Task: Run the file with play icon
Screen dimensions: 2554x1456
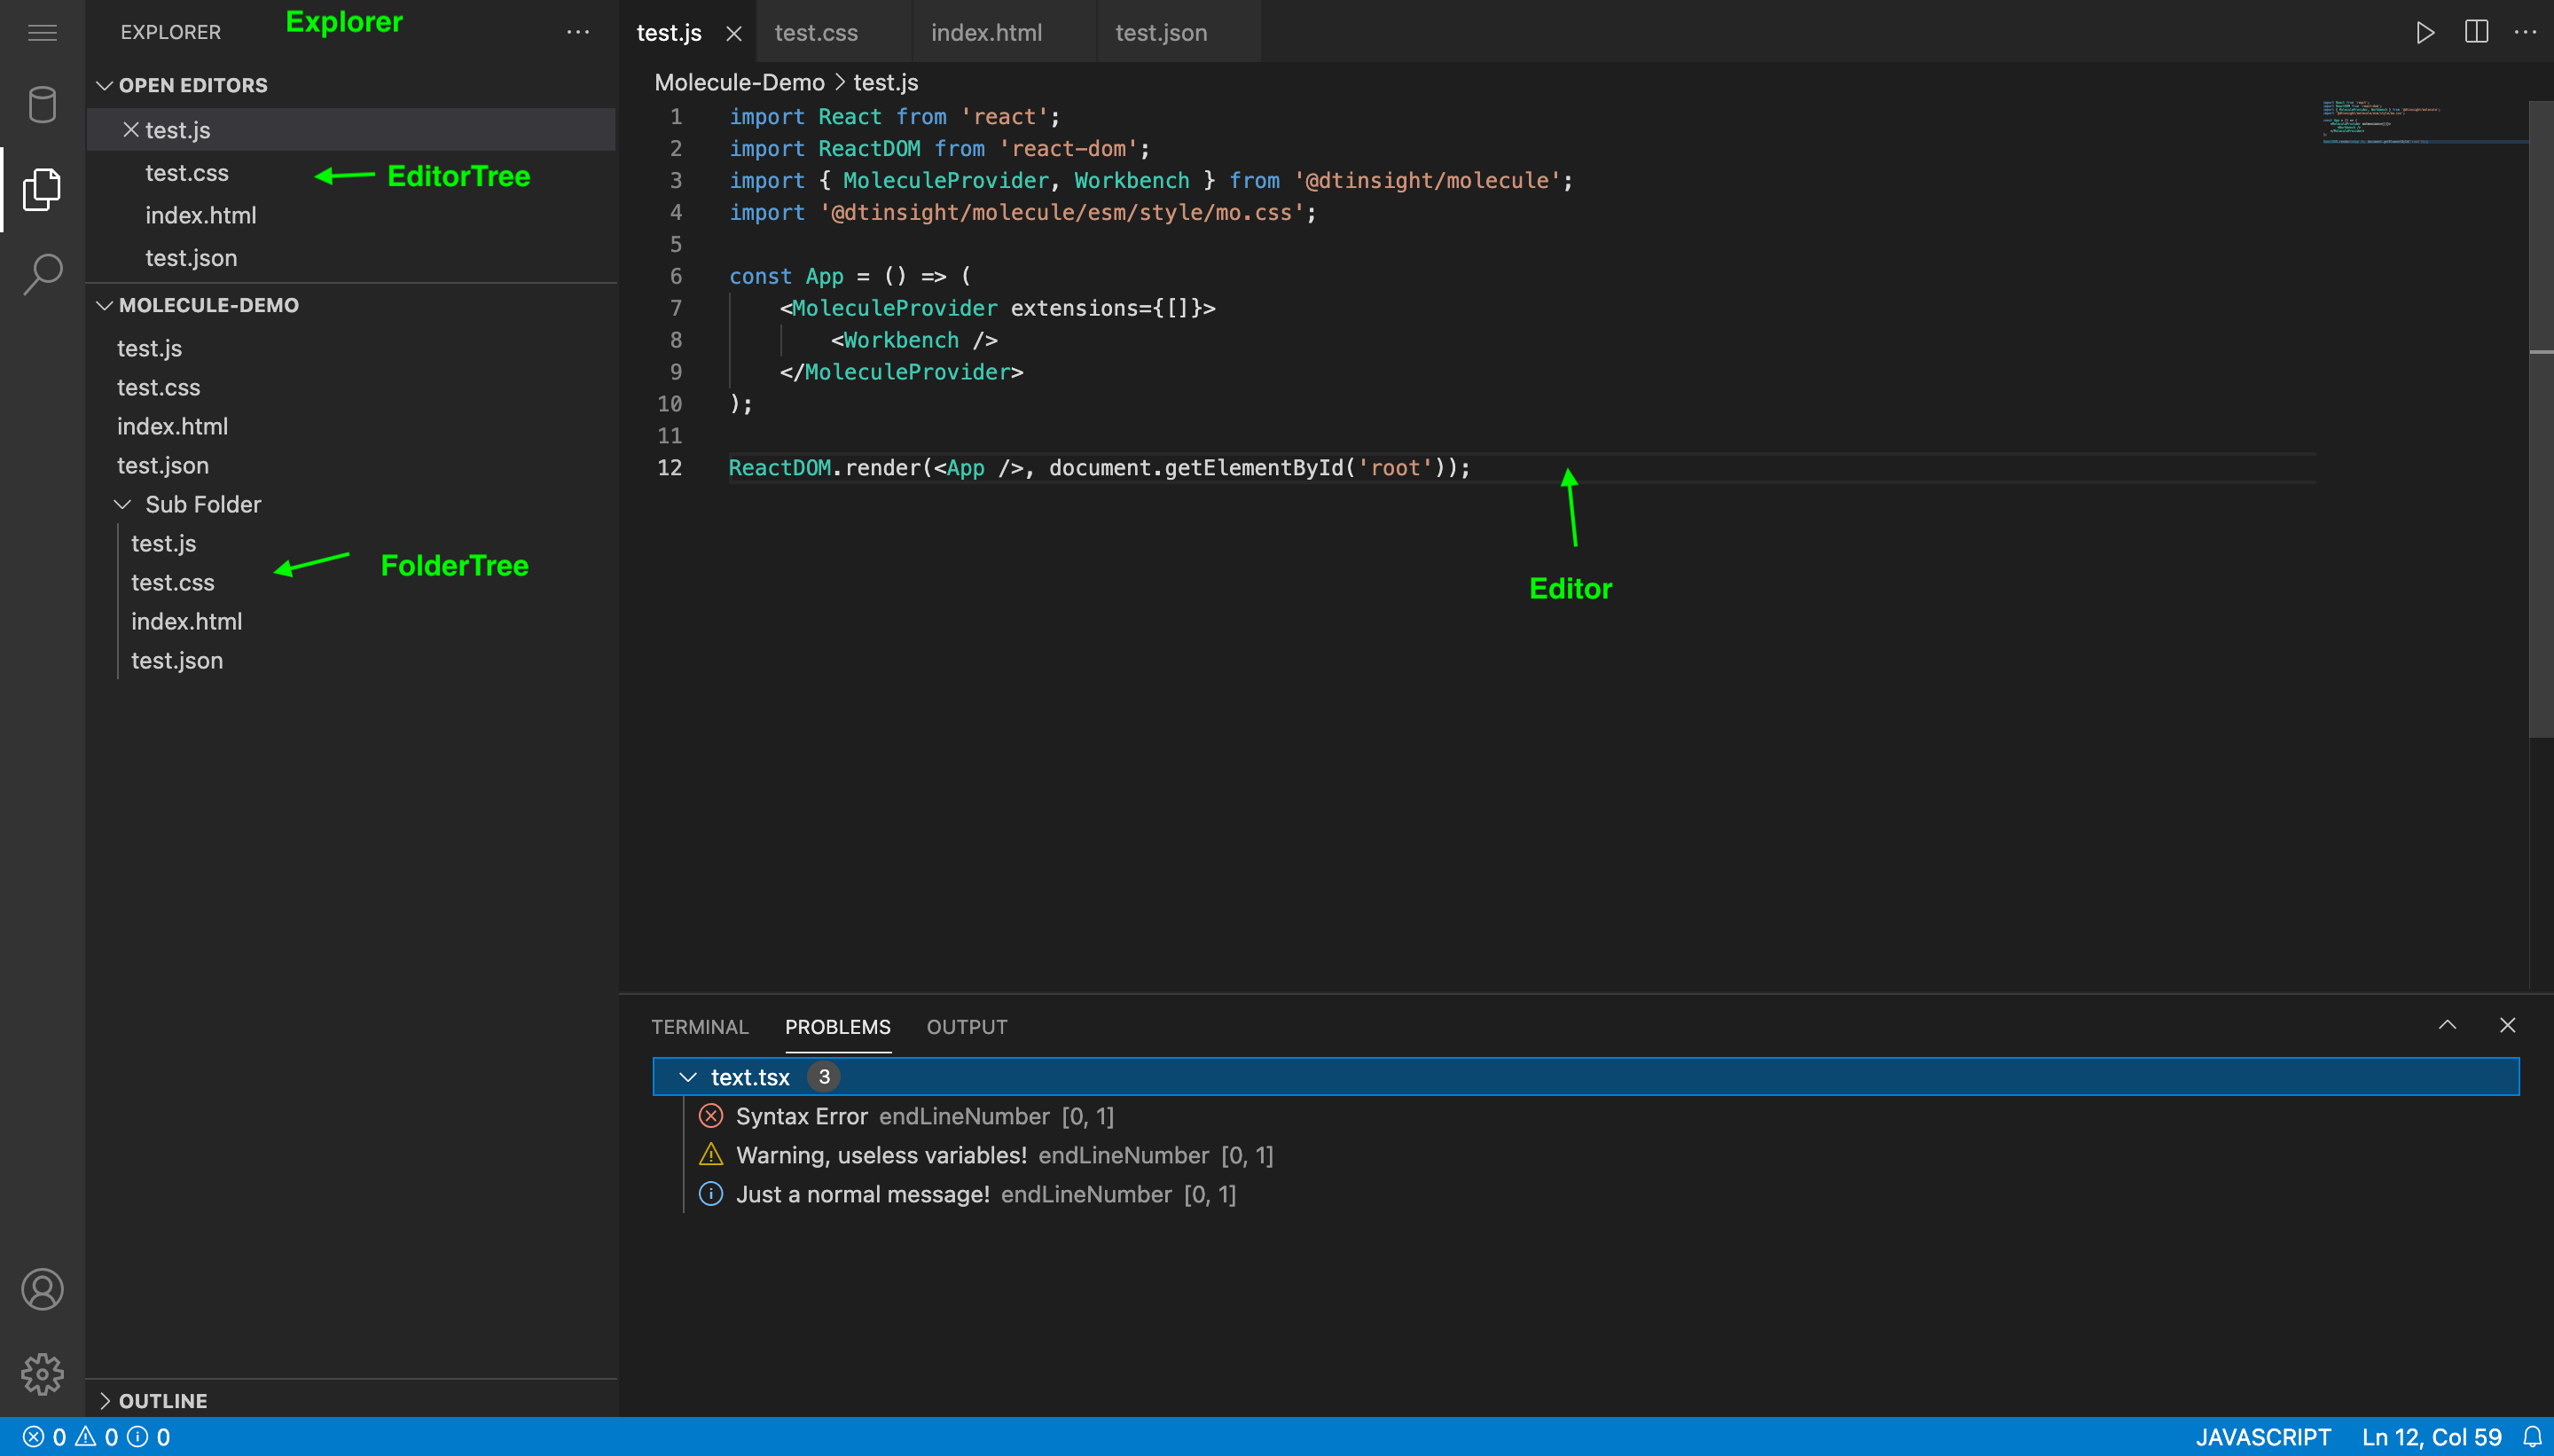Action: [2425, 33]
